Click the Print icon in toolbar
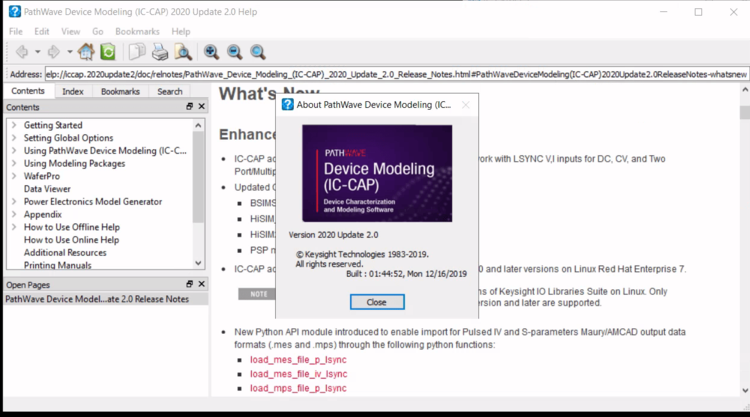The height and width of the screenshot is (417, 750). (160, 52)
